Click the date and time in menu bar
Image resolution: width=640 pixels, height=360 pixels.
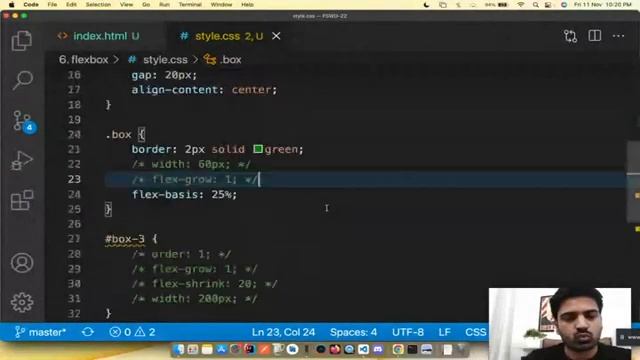(x=603, y=5)
